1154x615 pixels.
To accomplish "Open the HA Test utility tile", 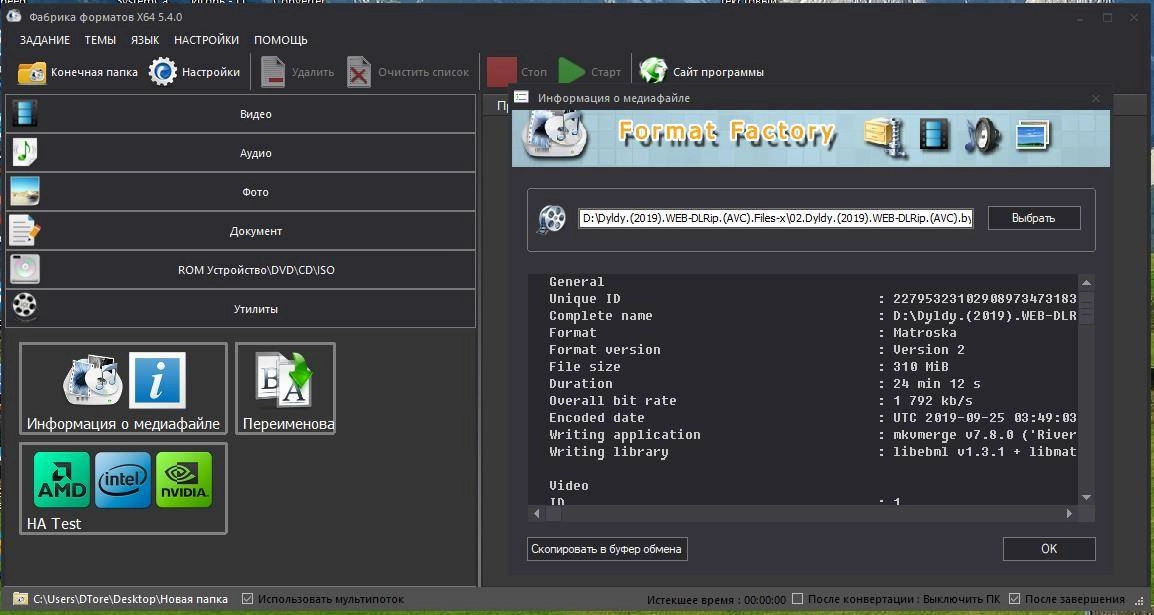I will 124,488.
